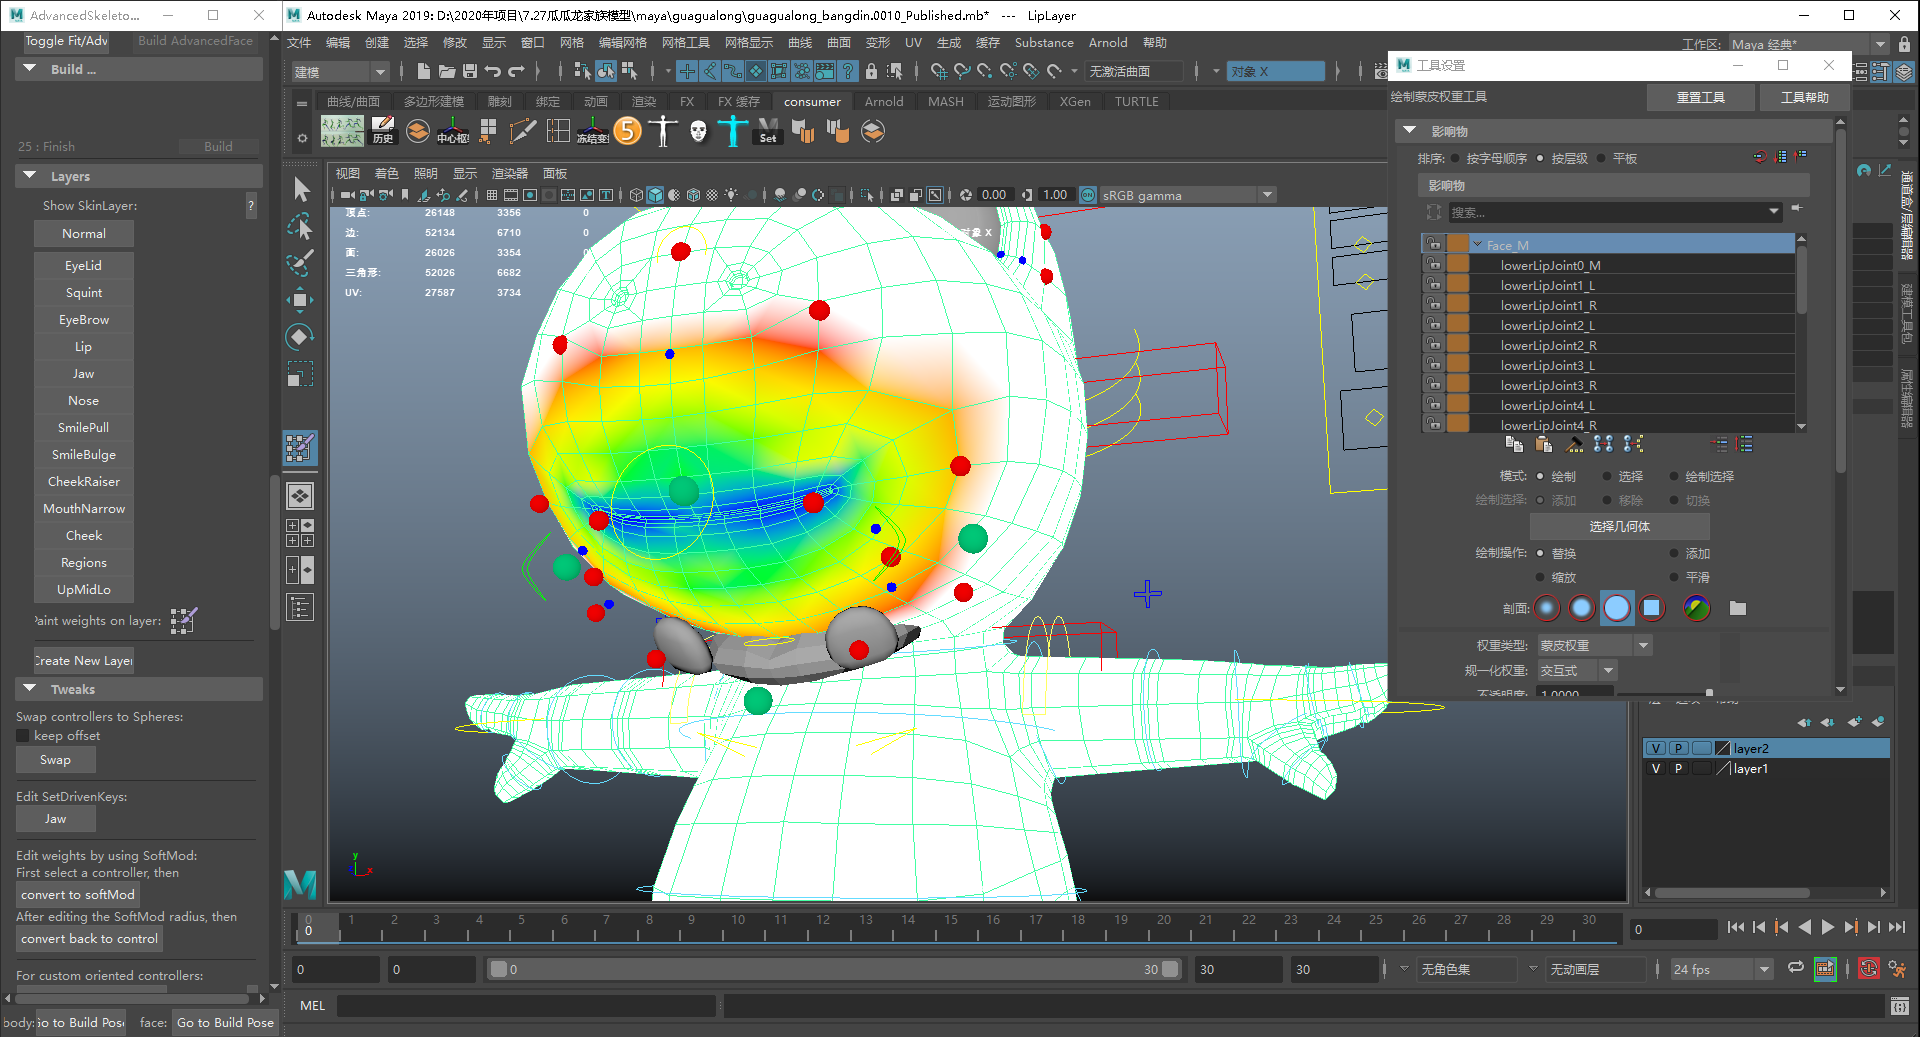Click the skull shelf icon
The height and width of the screenshot is (1037, 1920).
tap(698, 131)
